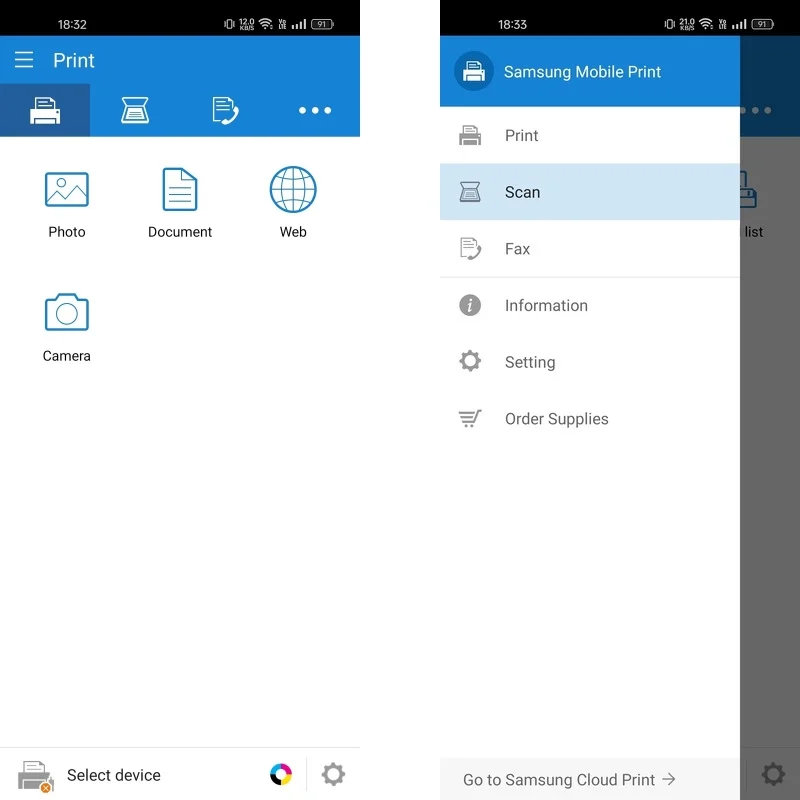The width and height of the screenshot is (800, 800).
Task: Click the drawer Scan scanner icon
Action: [470, 192]
